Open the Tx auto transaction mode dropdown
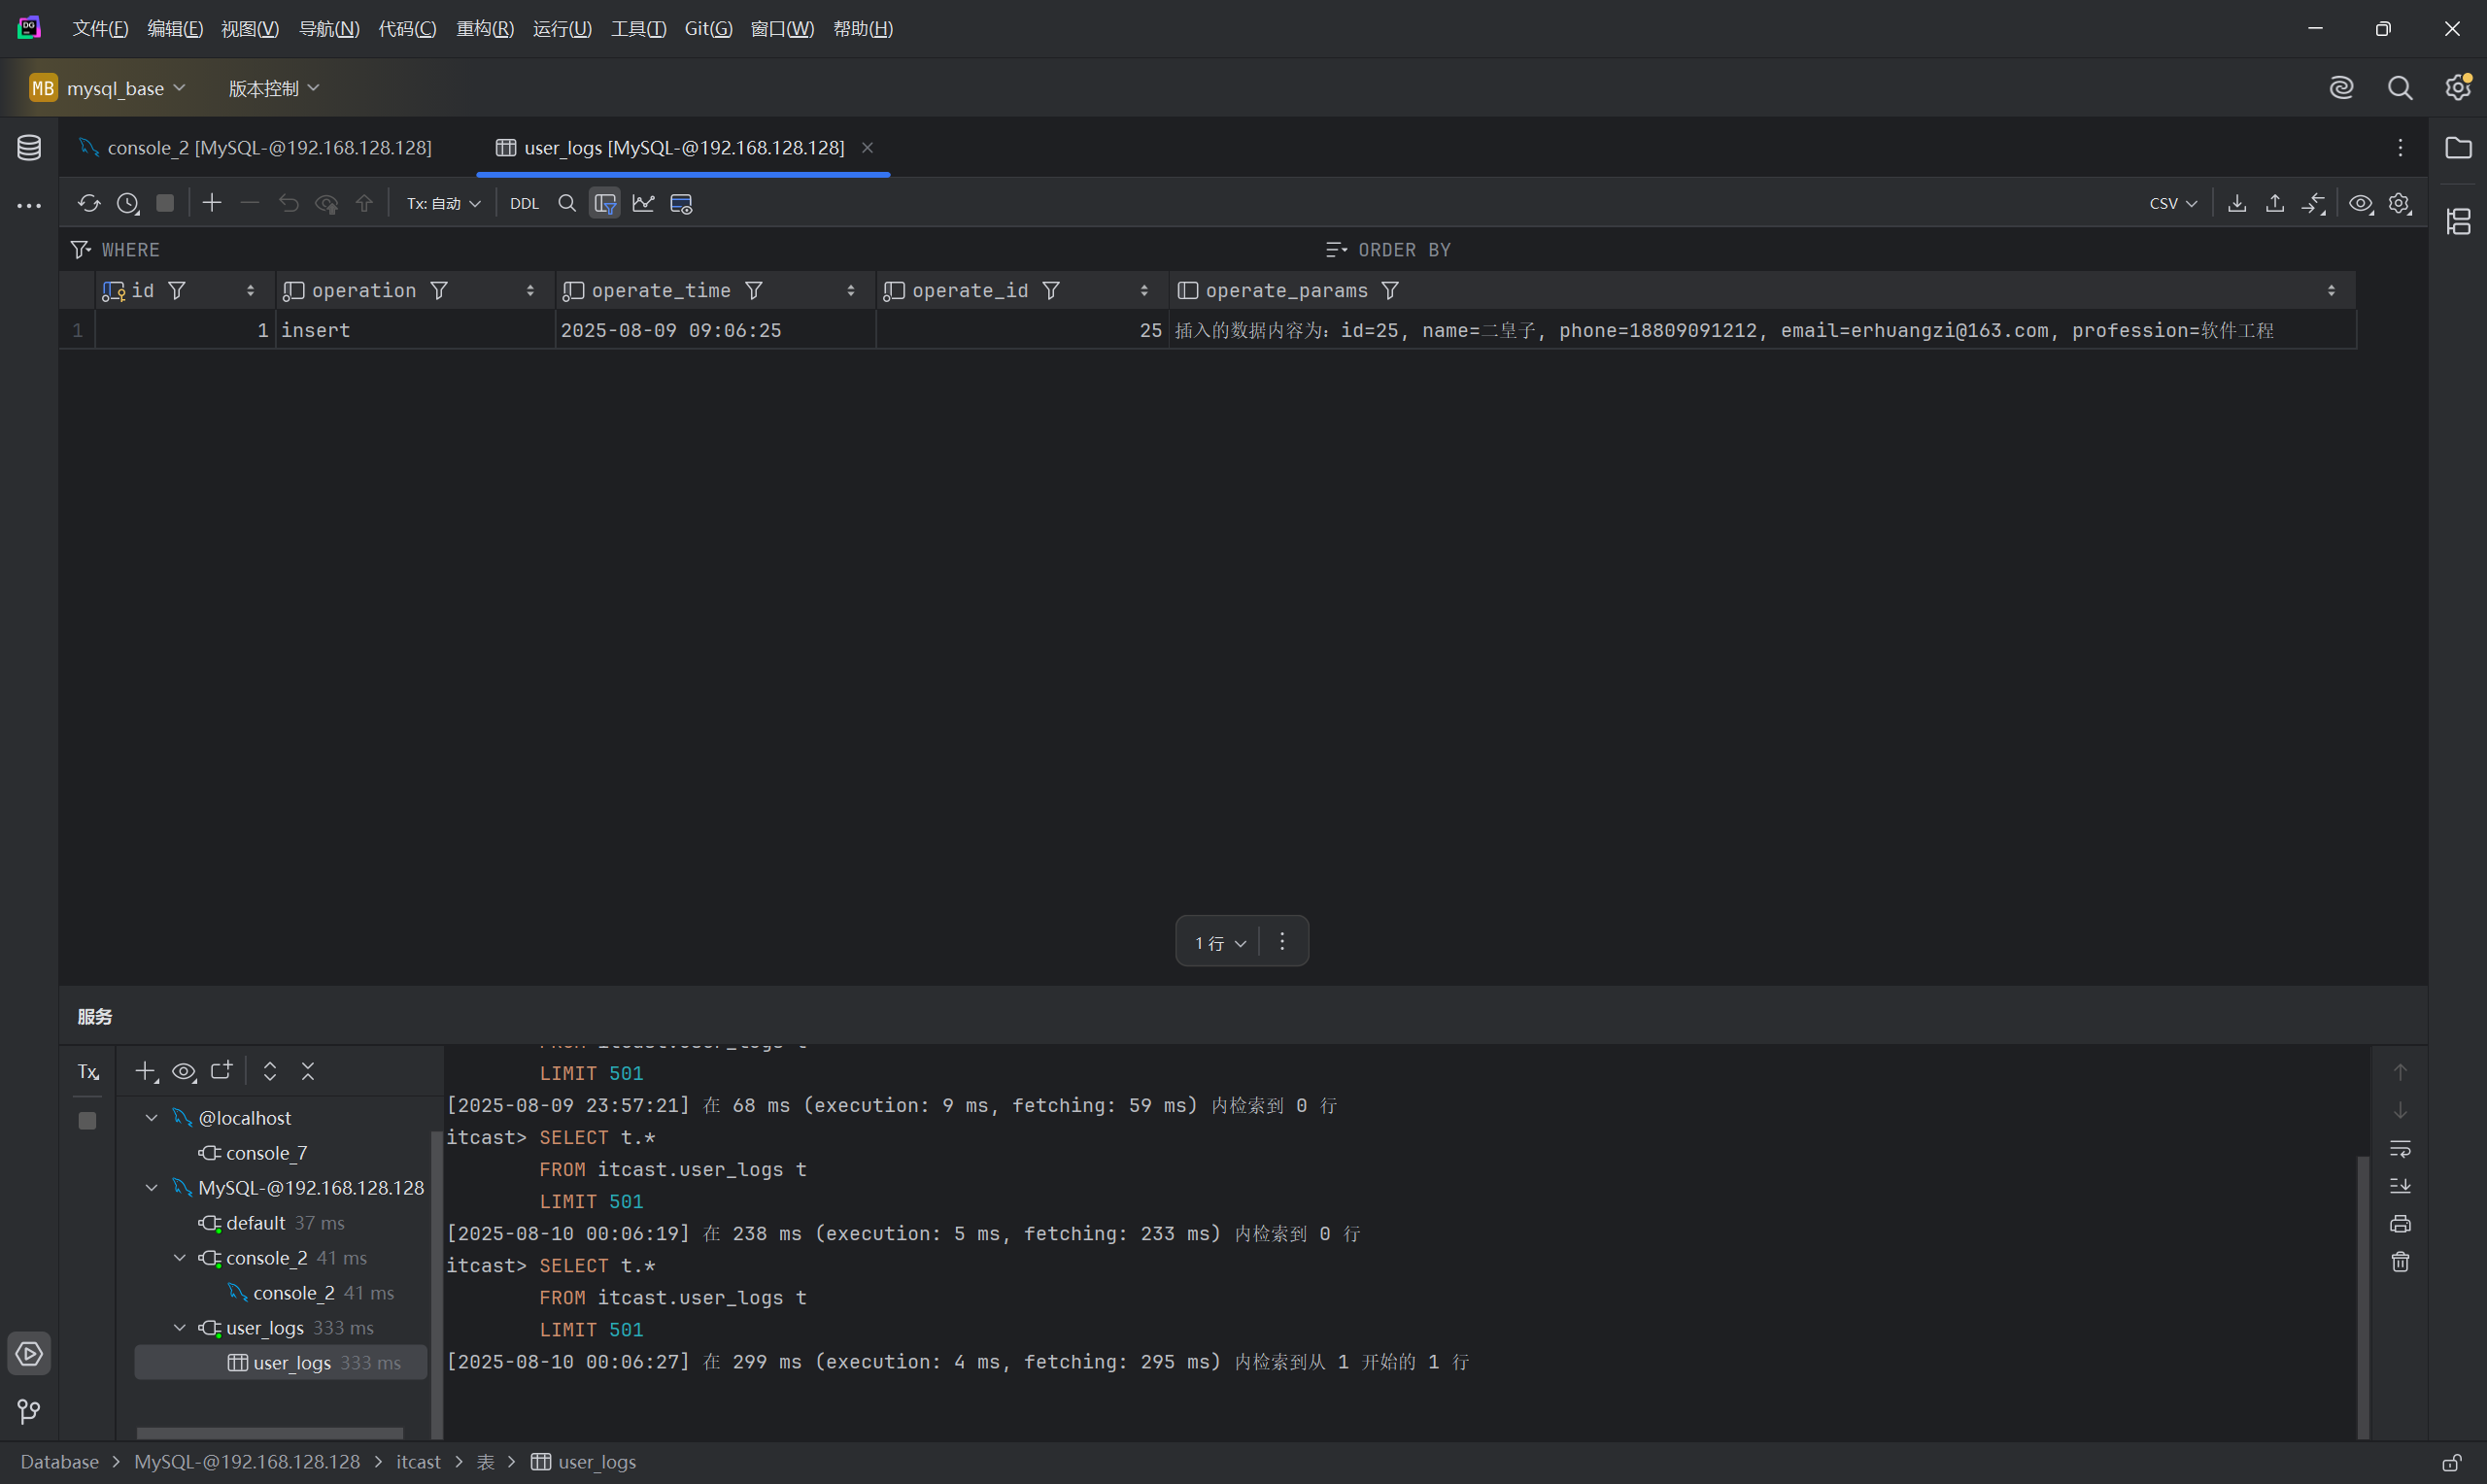The height and width of the screenshot is (1484, 2487). point(443,204)
